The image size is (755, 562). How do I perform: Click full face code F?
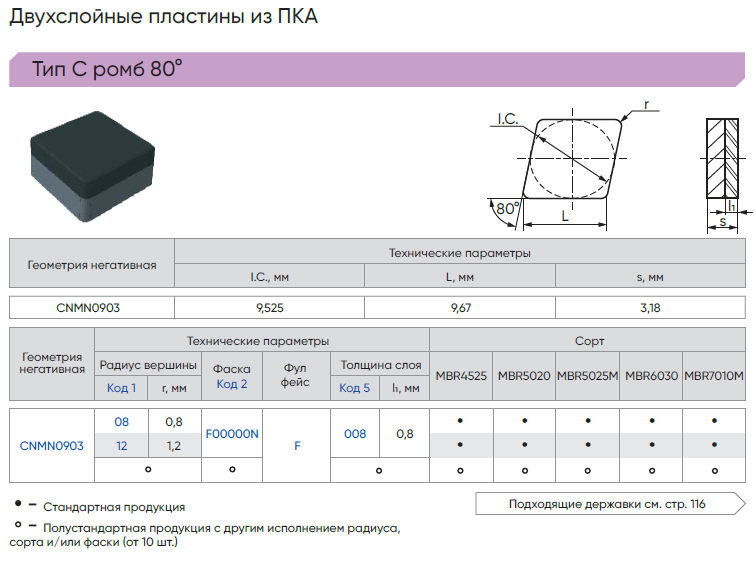(297, 446)
